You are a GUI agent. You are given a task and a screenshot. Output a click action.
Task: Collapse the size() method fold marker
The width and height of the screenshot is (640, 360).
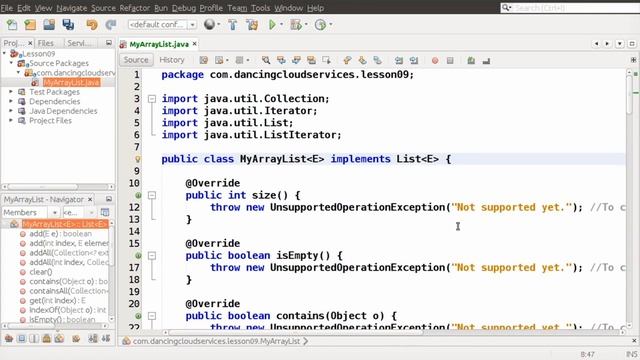pos(152,195)
